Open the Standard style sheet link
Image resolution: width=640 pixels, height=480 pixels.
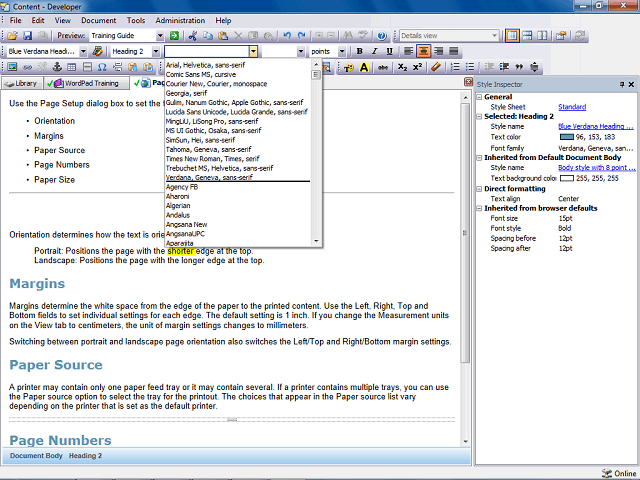572,107
